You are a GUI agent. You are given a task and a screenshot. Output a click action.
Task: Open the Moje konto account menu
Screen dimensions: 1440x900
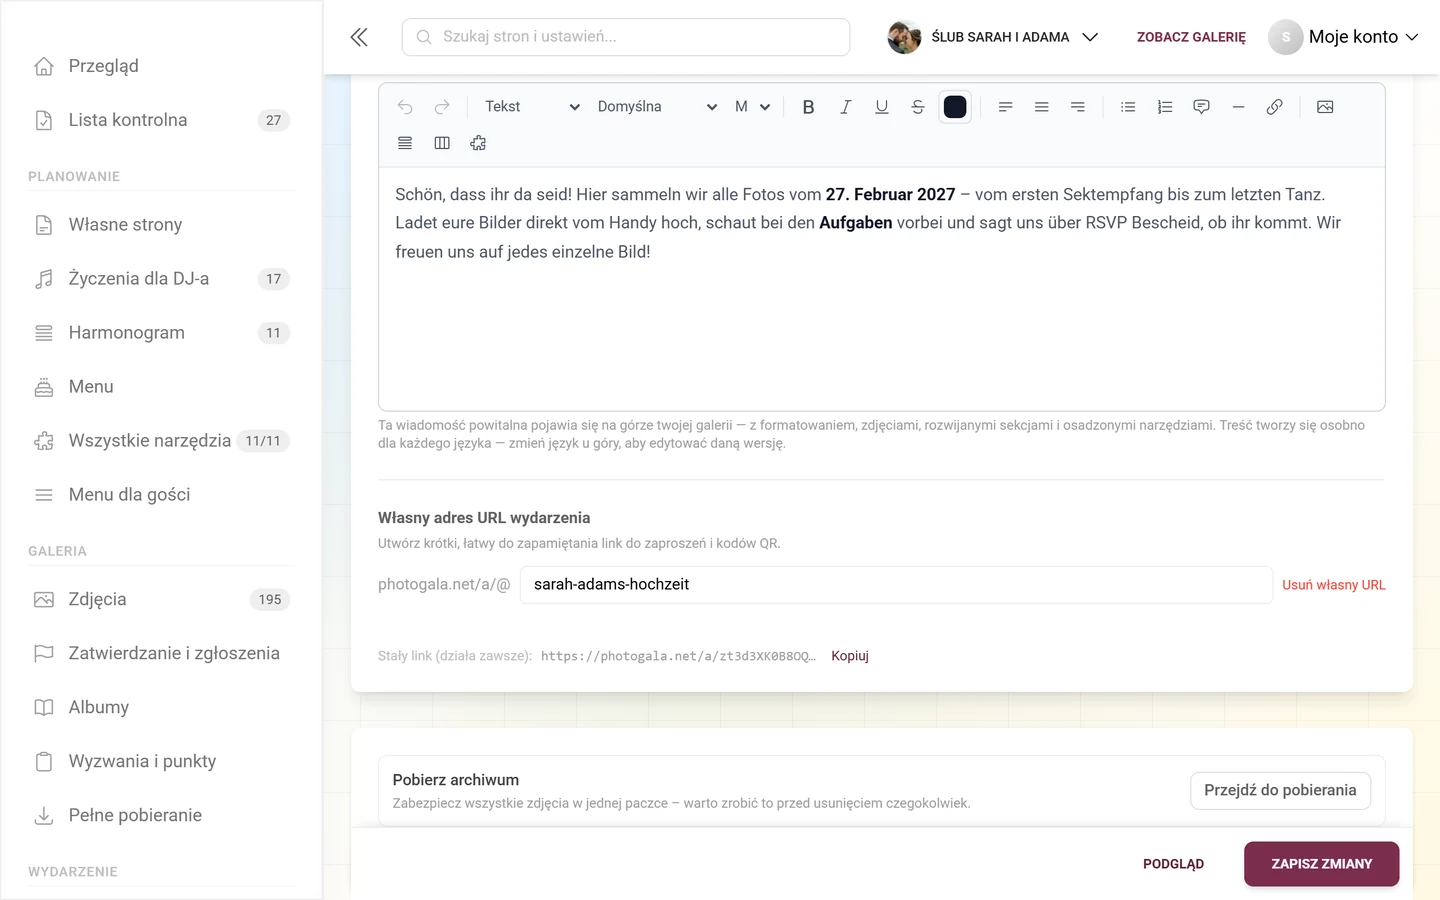click(x=1344, y=37)
